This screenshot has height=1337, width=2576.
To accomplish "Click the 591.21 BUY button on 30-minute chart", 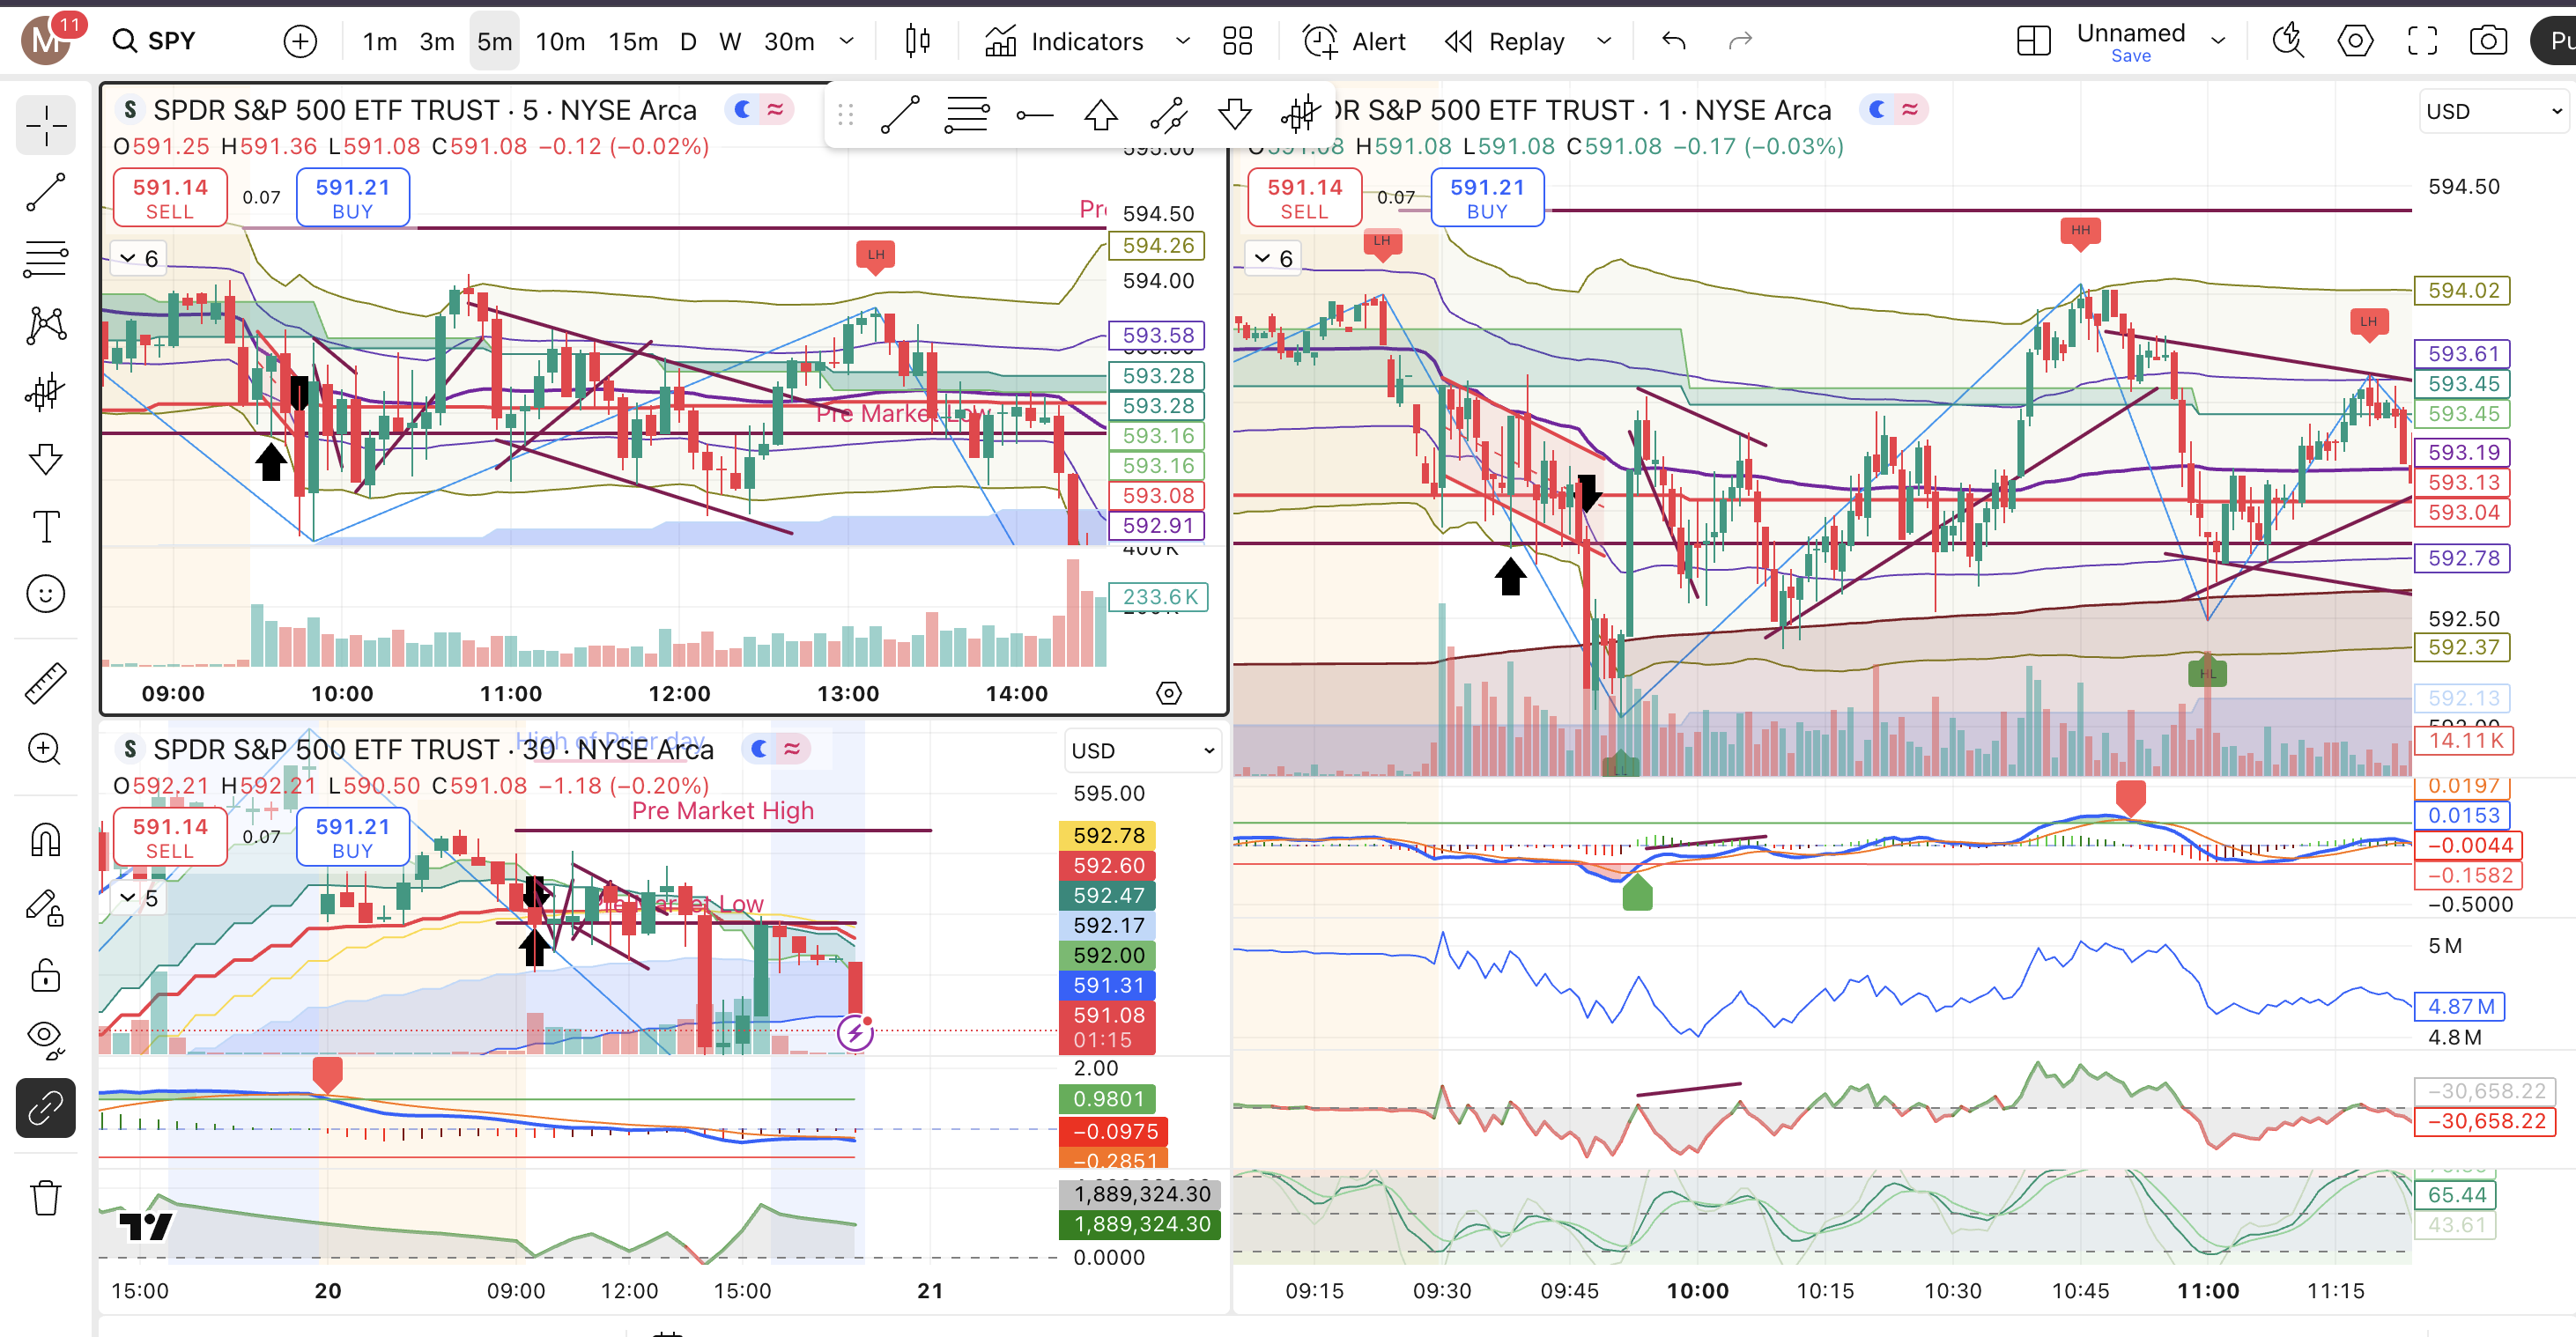I will pos(352,837).
